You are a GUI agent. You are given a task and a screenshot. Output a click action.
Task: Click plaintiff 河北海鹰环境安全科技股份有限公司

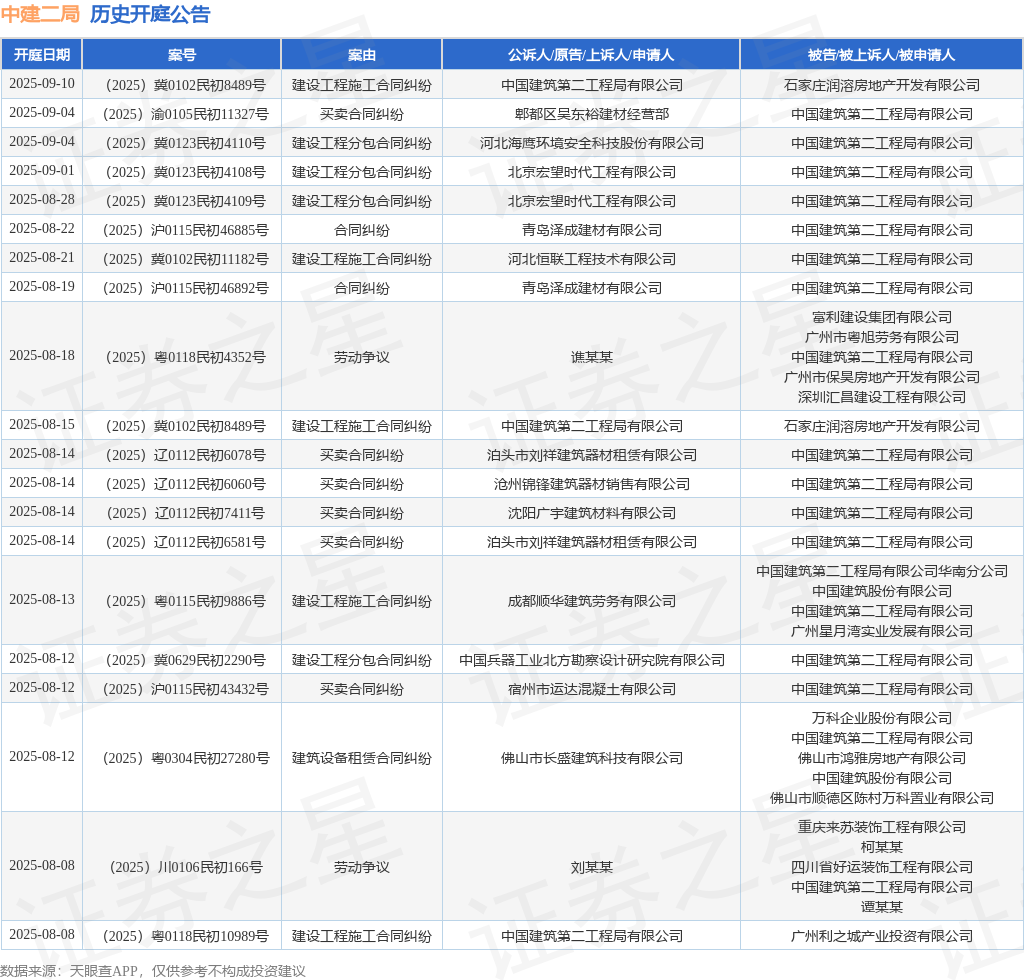(x=592, y=143)
